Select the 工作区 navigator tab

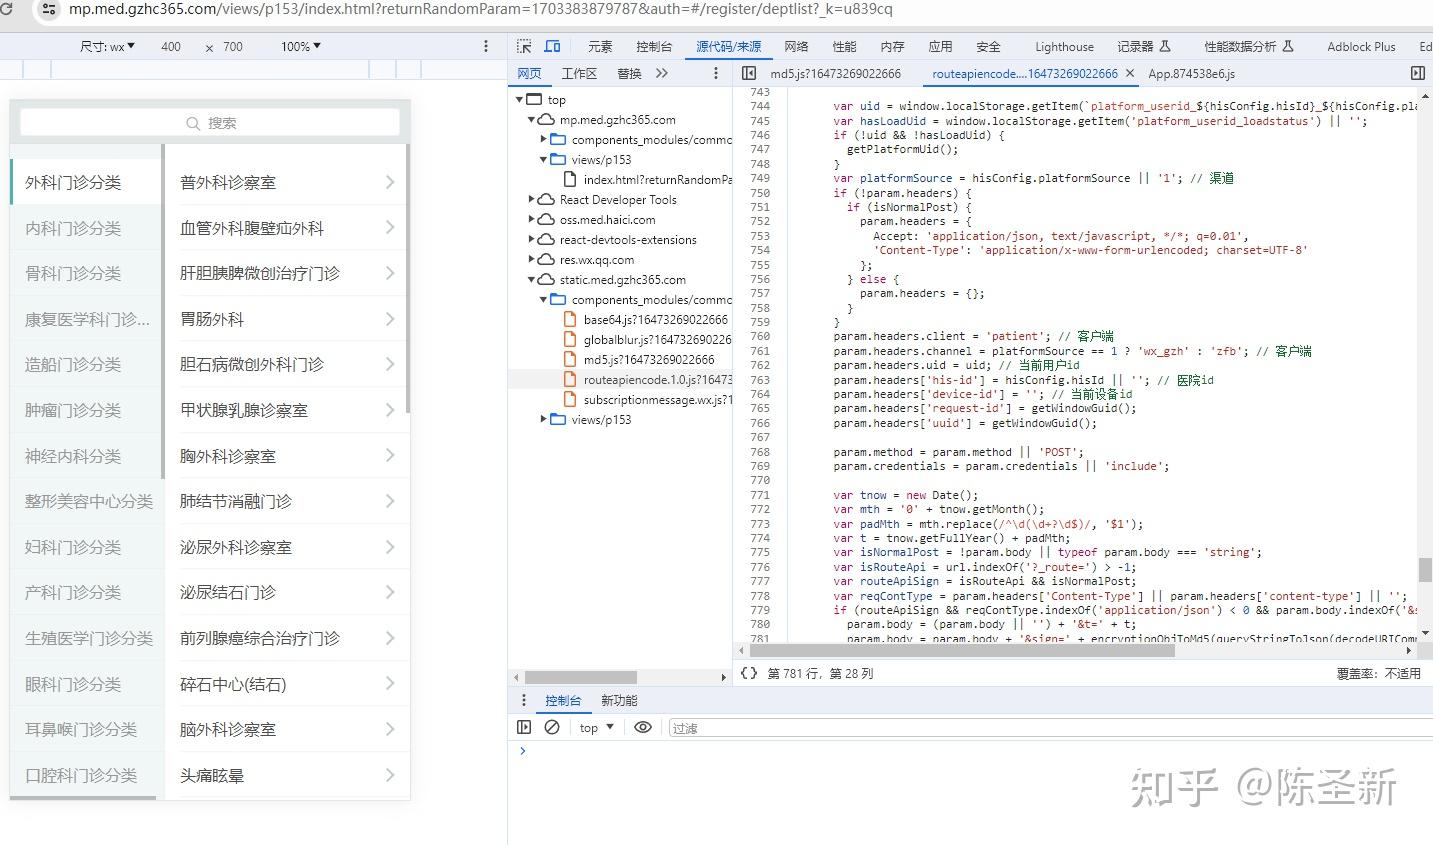point(579,73)
